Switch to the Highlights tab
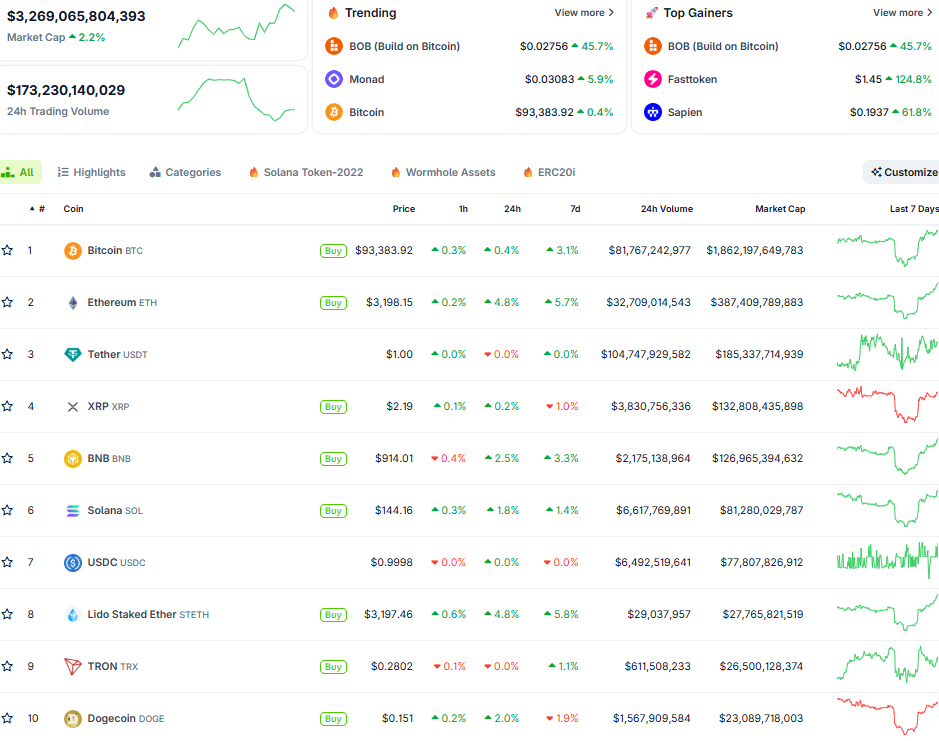 point(91,172)
